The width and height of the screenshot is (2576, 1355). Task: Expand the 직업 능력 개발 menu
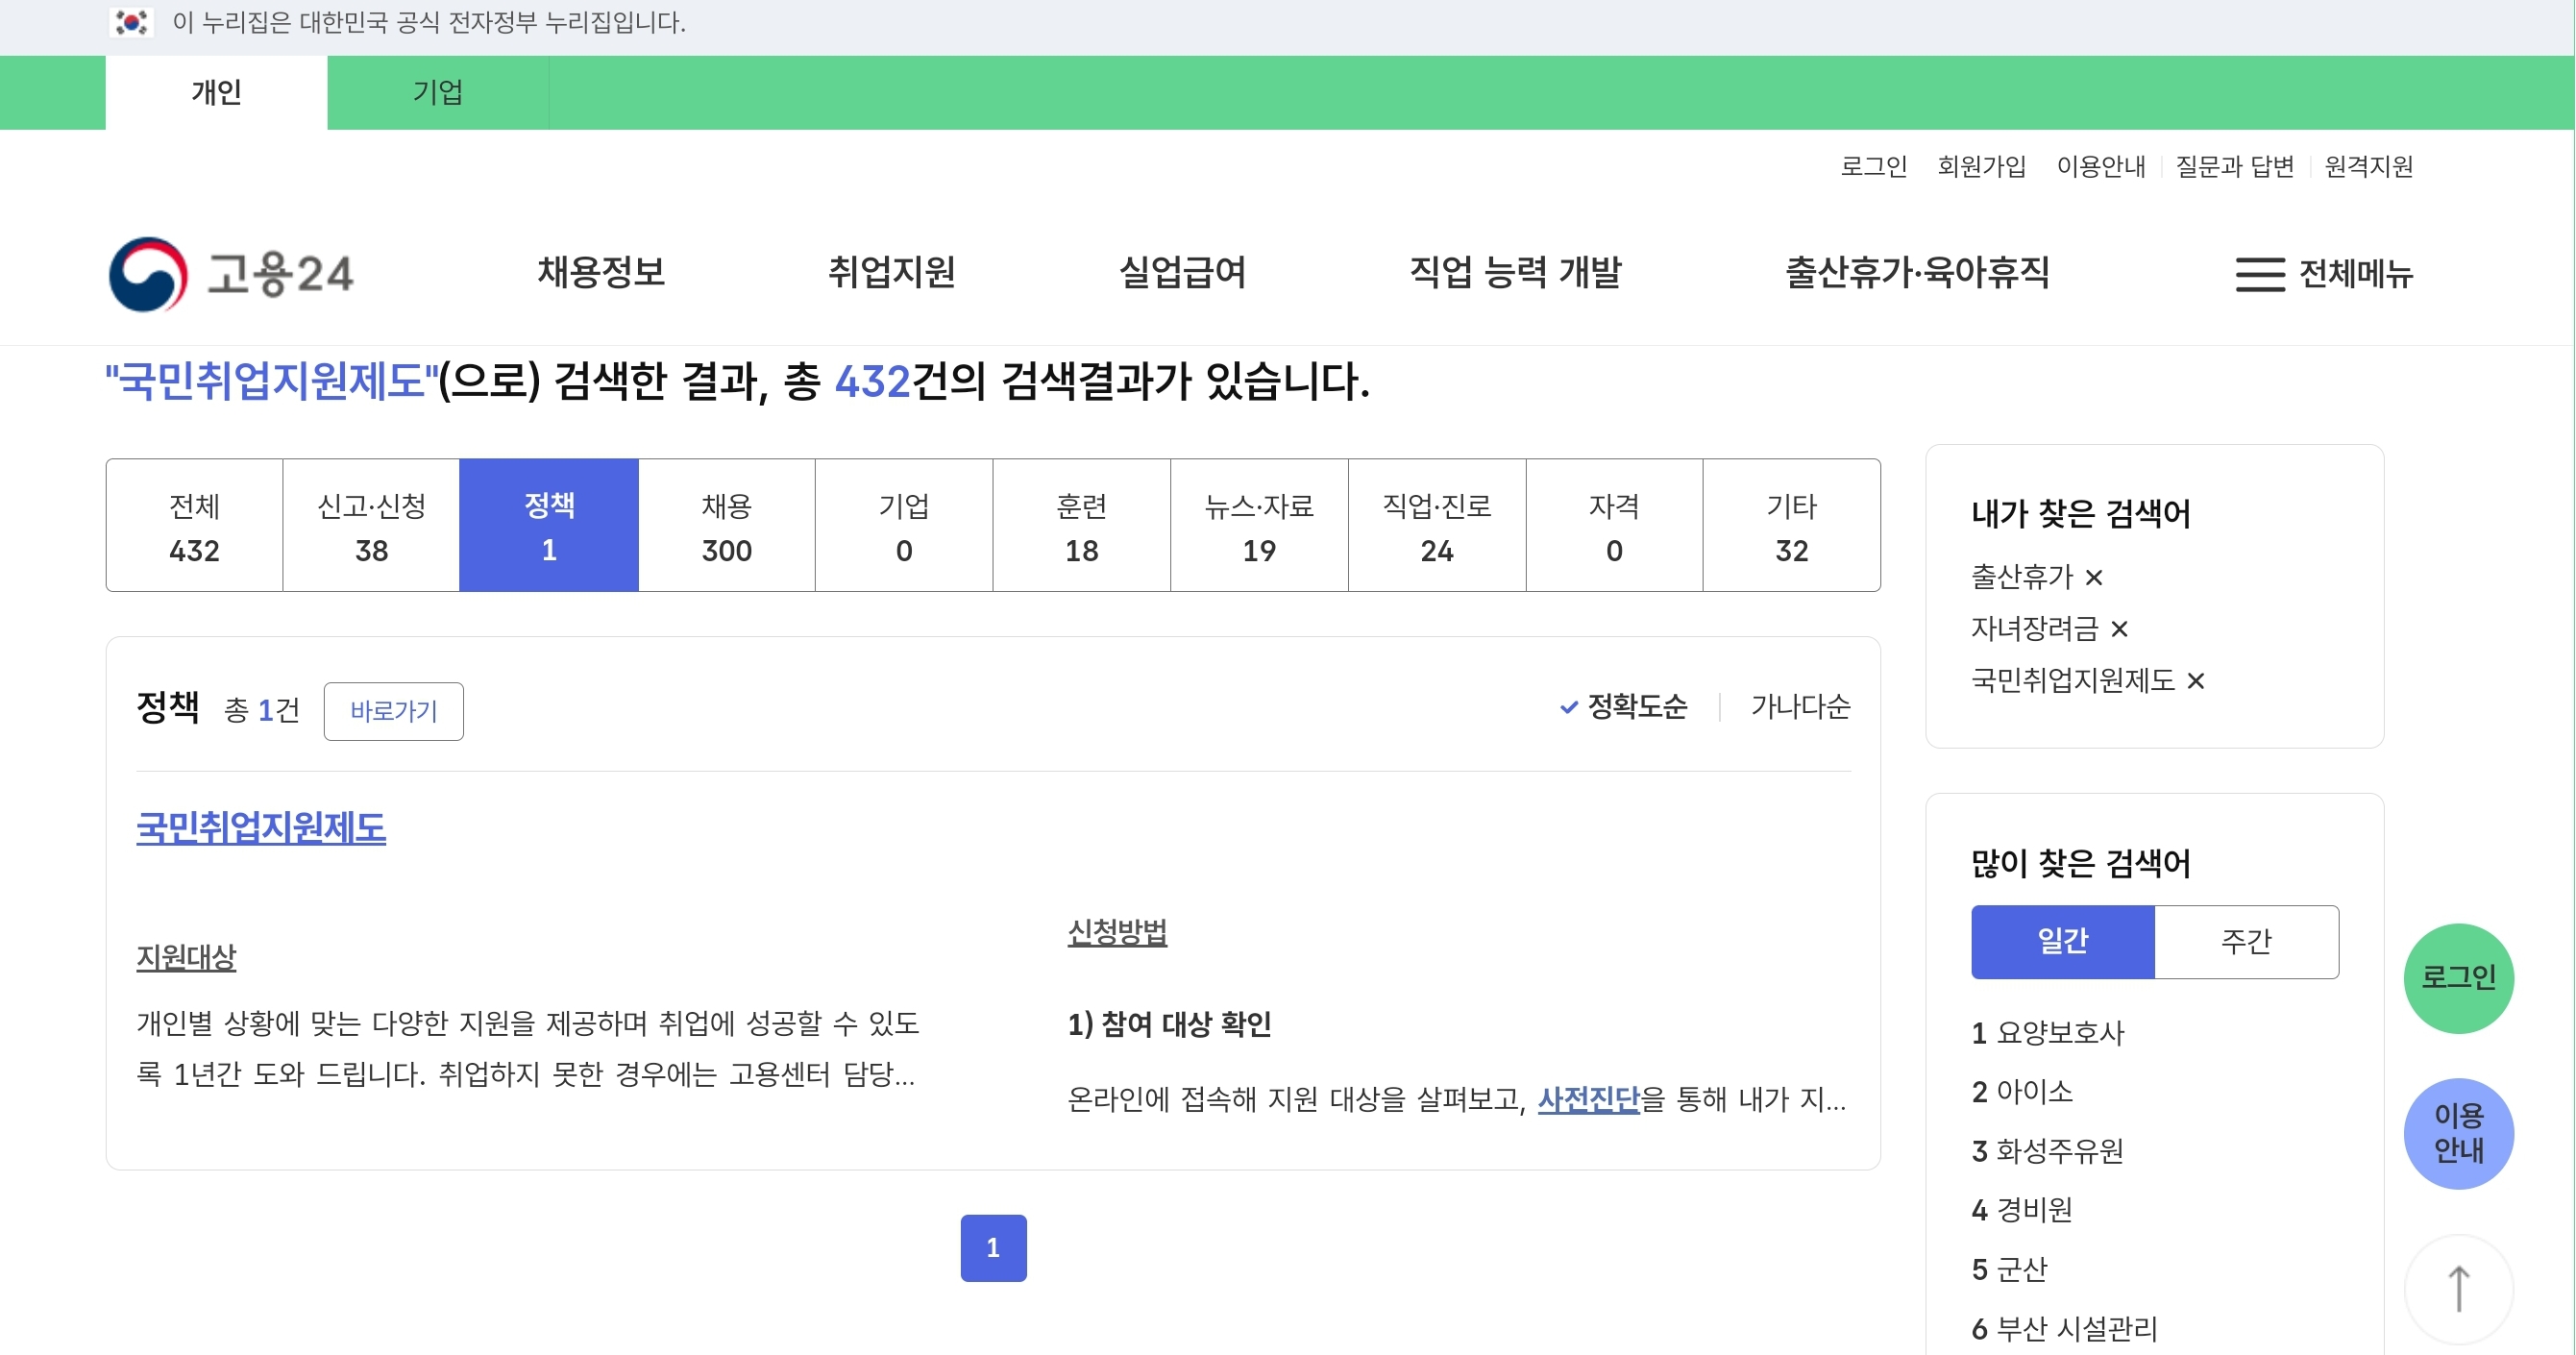(x=1515, y=272)
